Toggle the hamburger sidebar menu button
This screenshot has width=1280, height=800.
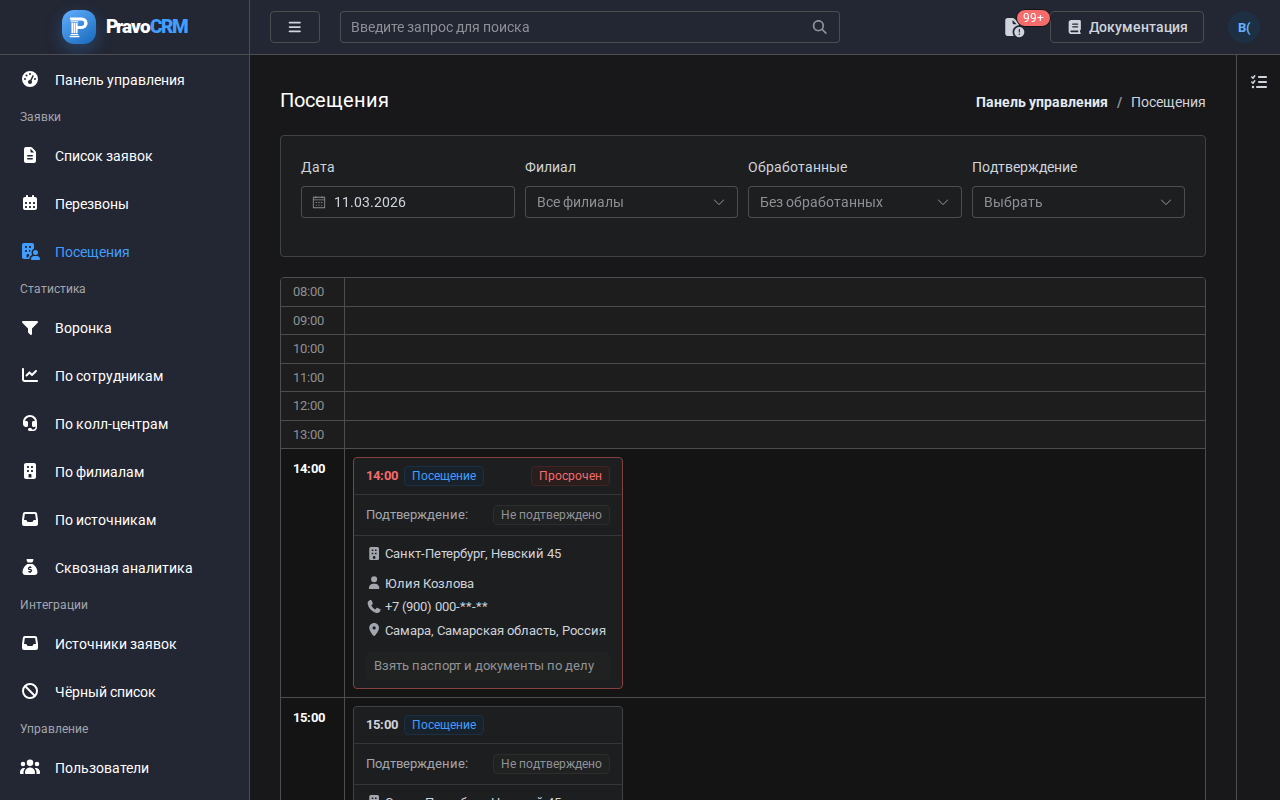click(295, 27)
